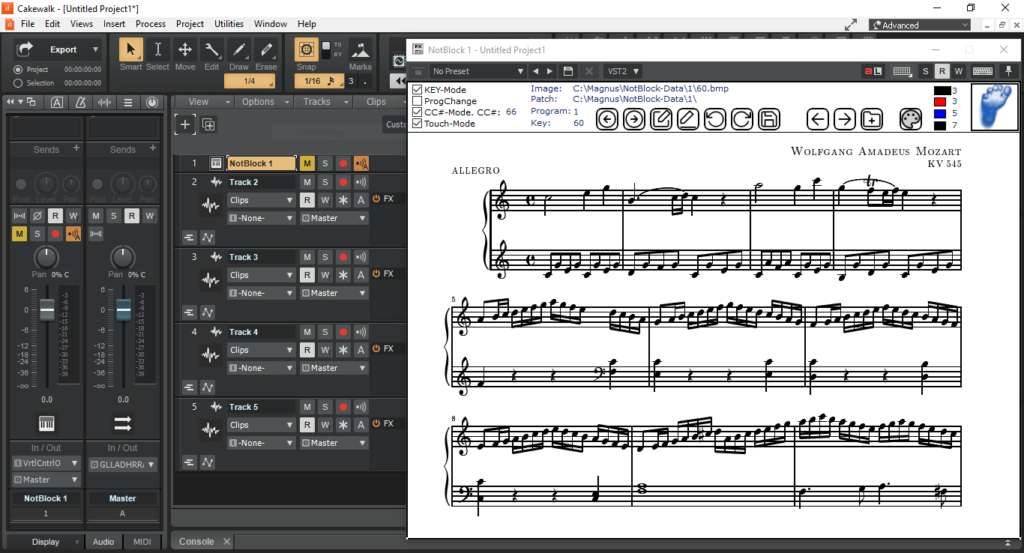Toggle Track 4 FX power button
The height and width of the screenshot is (553, 1024).
click(376, 349)
